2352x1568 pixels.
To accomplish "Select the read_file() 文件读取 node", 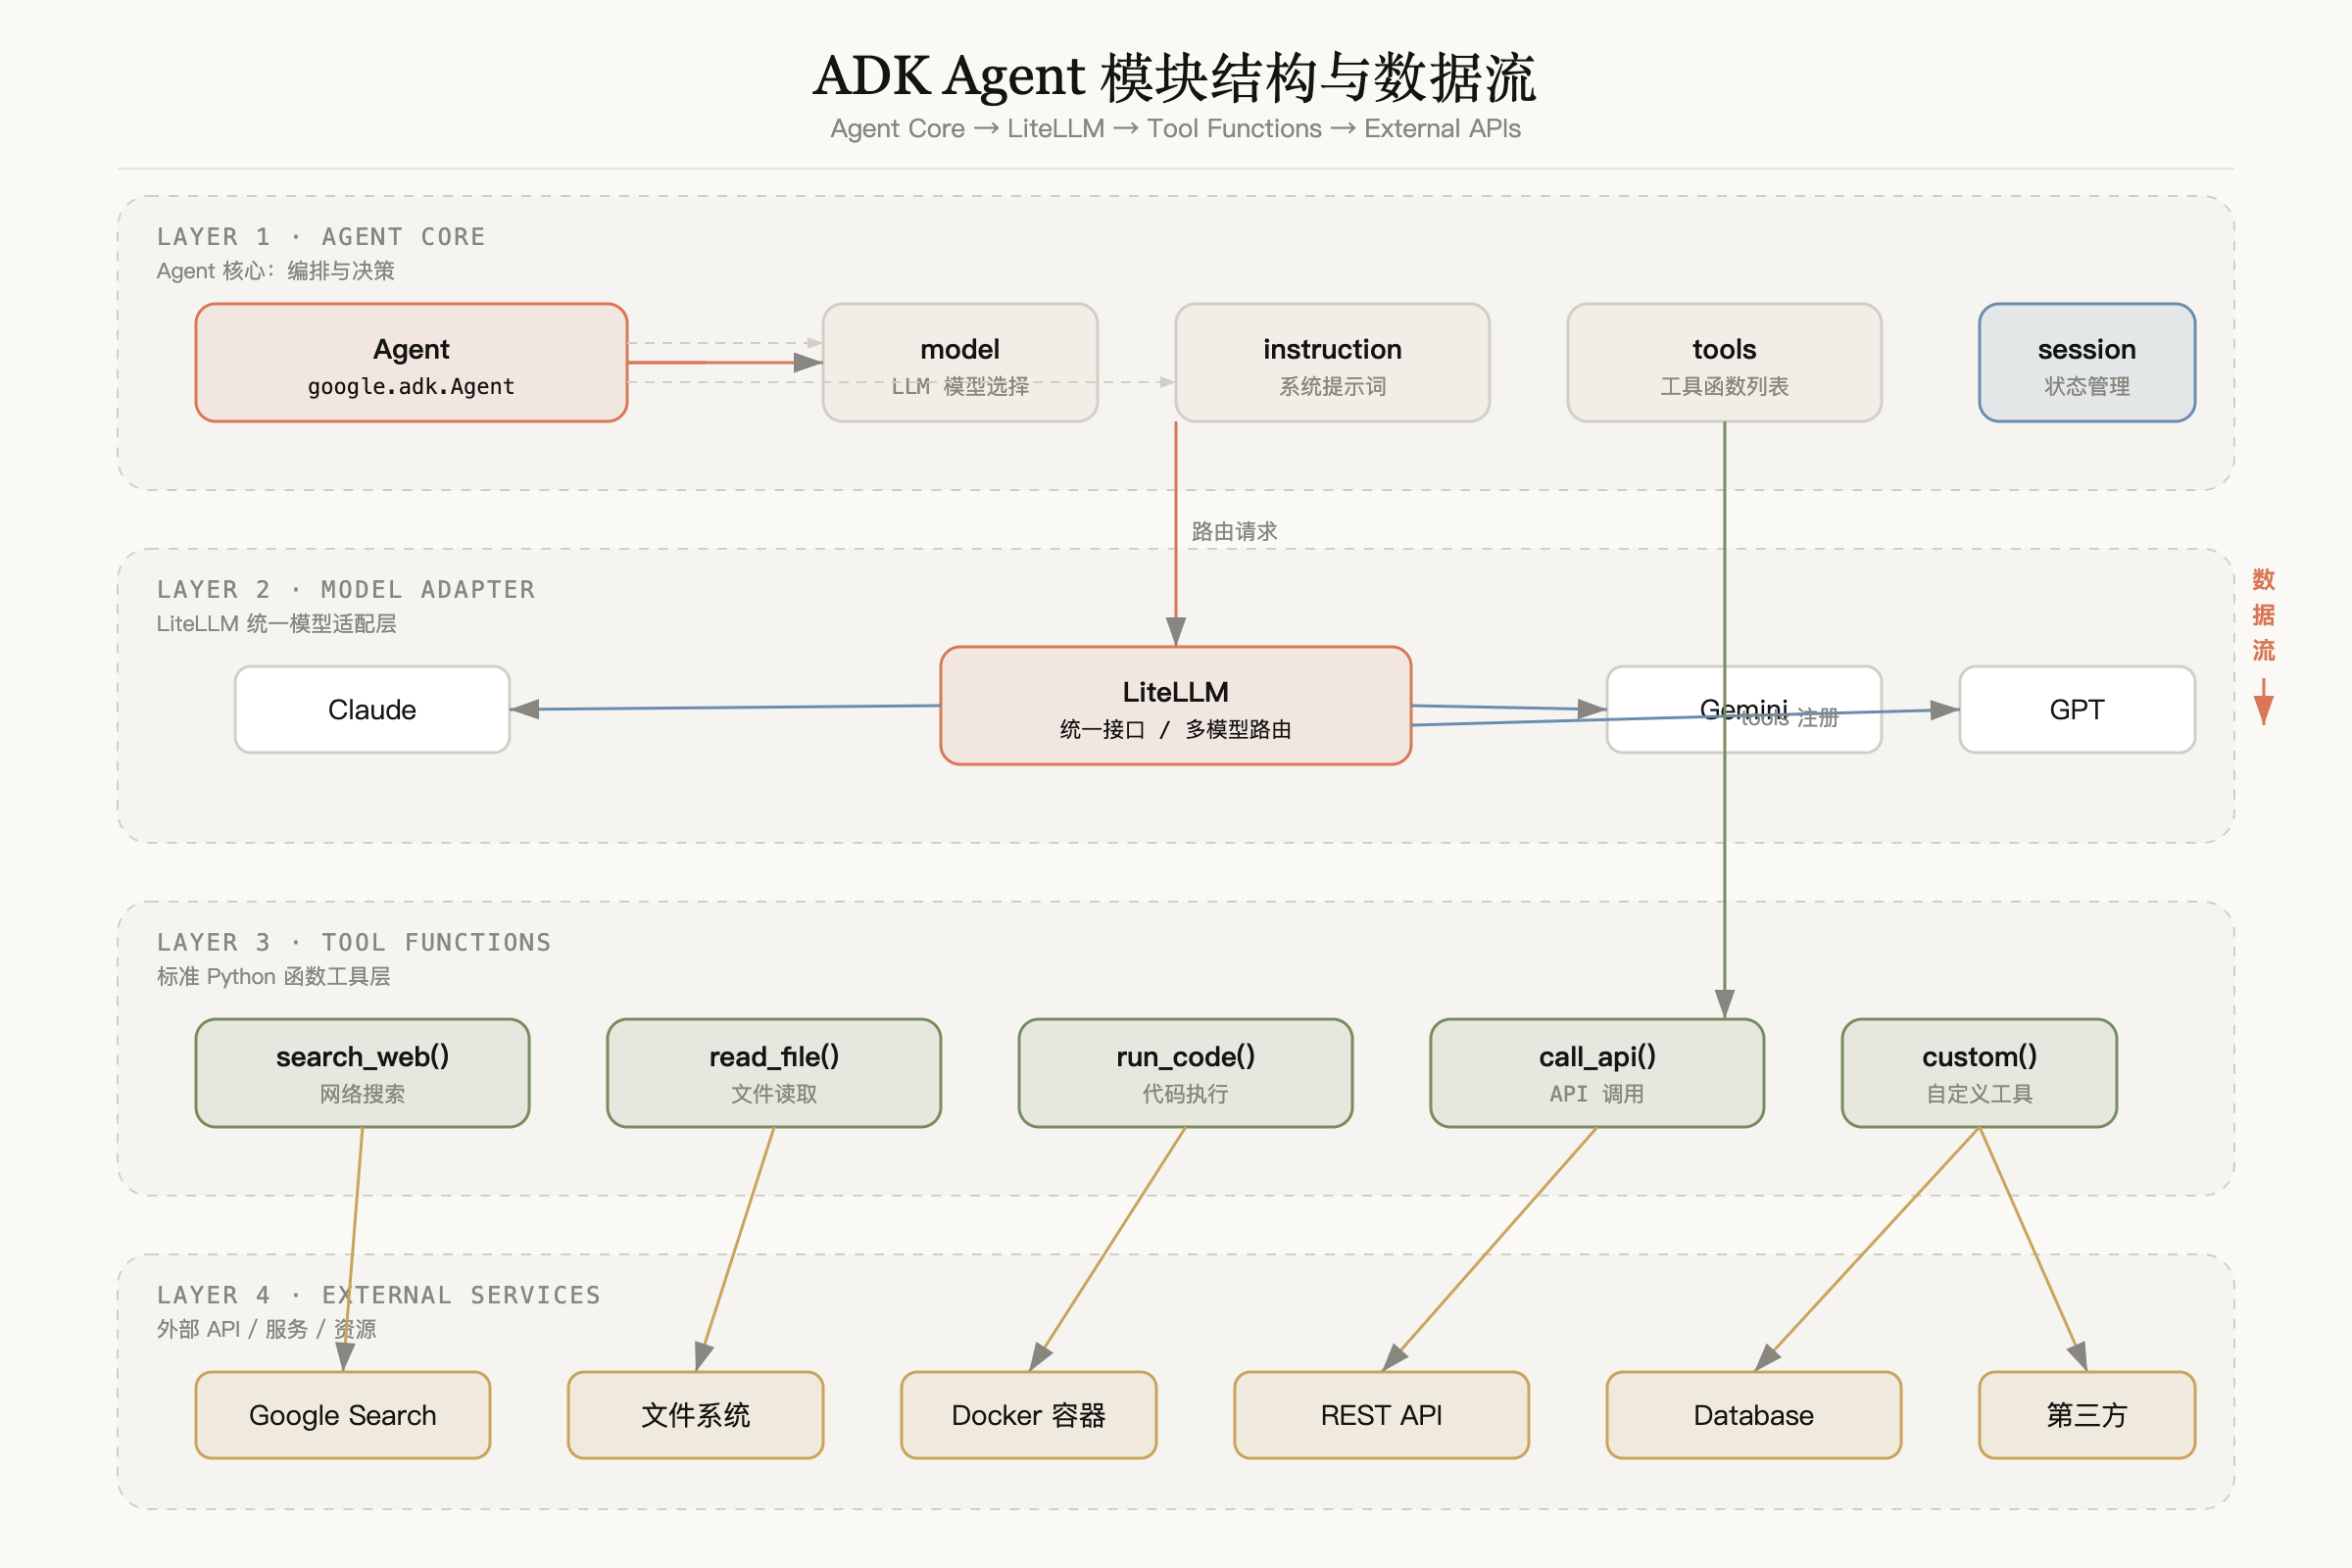I will 774,1073.
